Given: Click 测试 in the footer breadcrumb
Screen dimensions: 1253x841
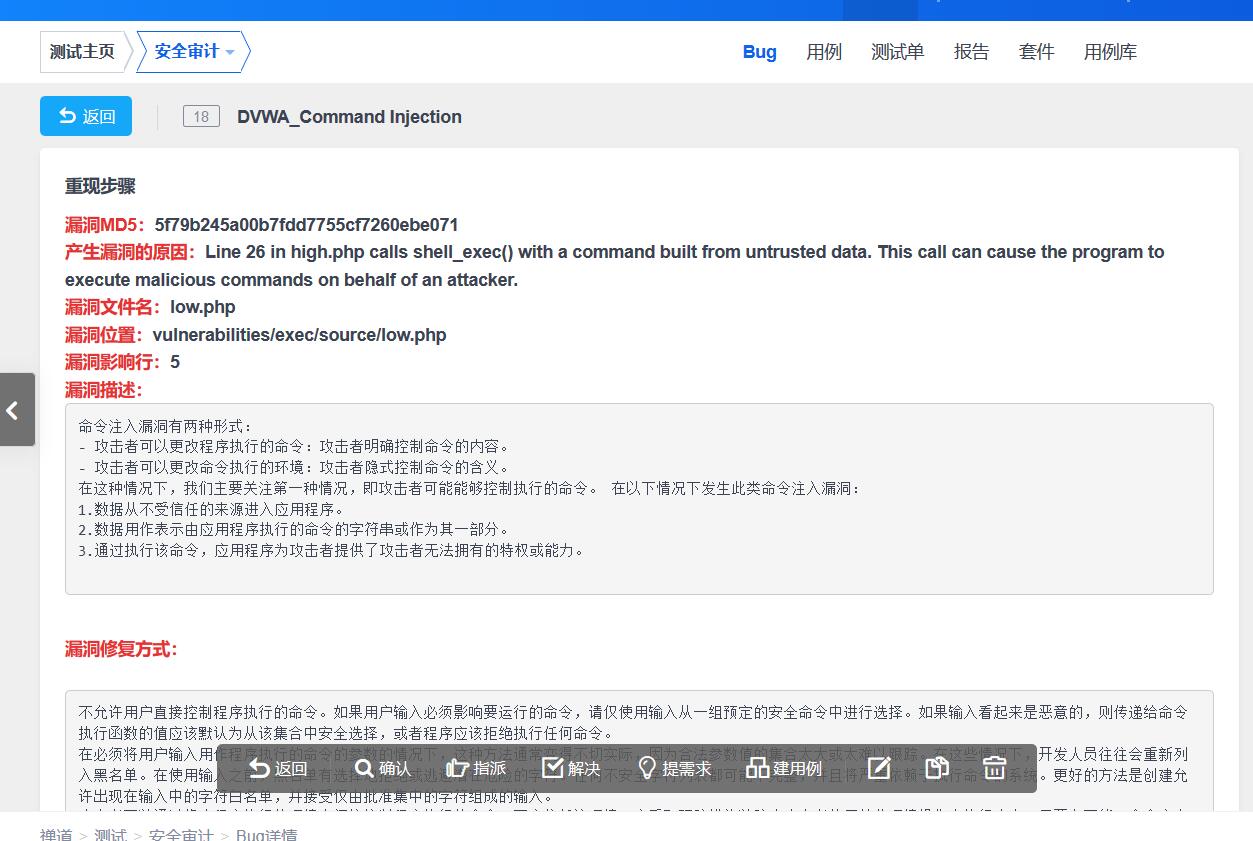Looking at the screenshot, I should point(110,835).
